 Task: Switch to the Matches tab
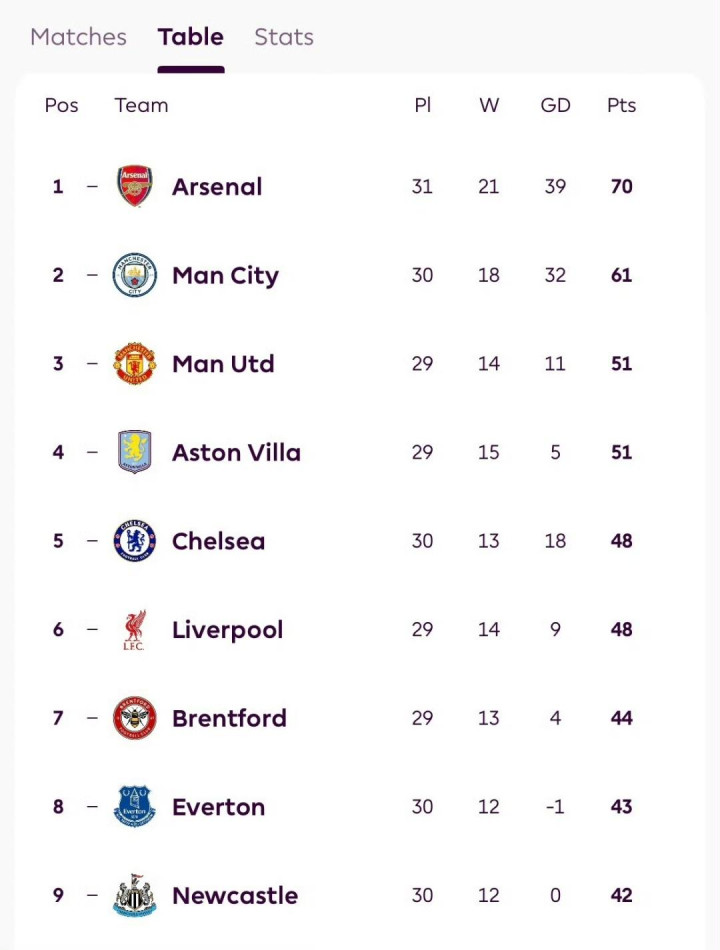(78, 37)
